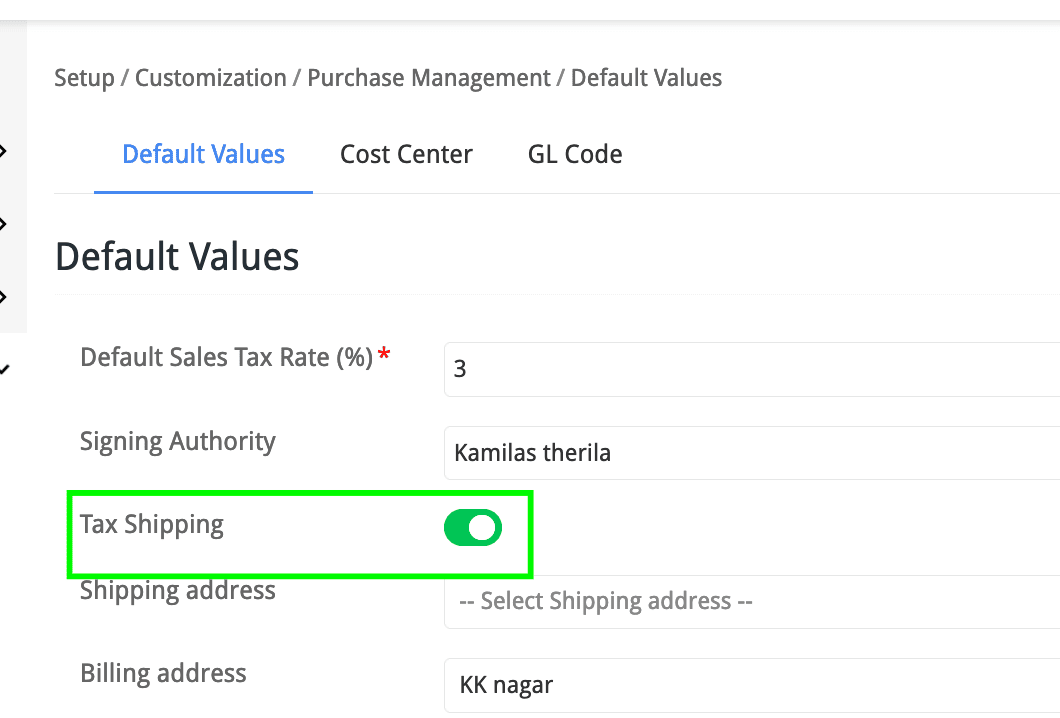Select the blue Default Values tab
This screenshot has width=1060, height=718.
pos(203,155)
